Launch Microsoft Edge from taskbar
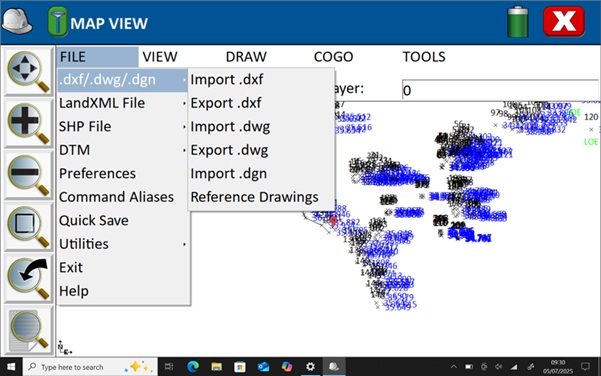The image size is (601, 376). point(193,367)
